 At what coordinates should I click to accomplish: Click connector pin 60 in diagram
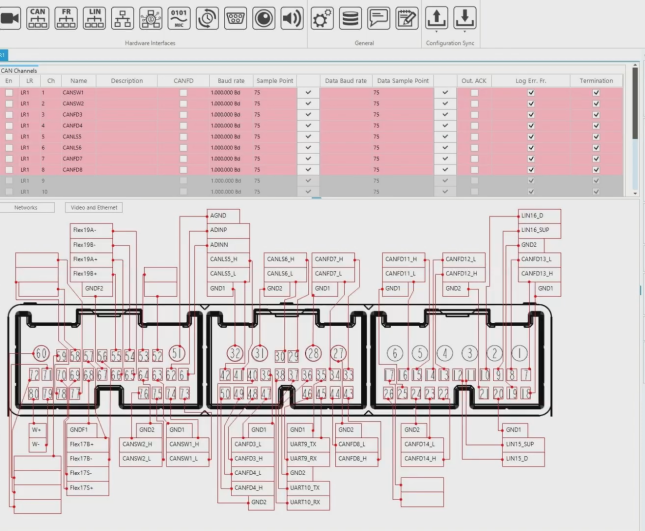(x=40, y=354)
